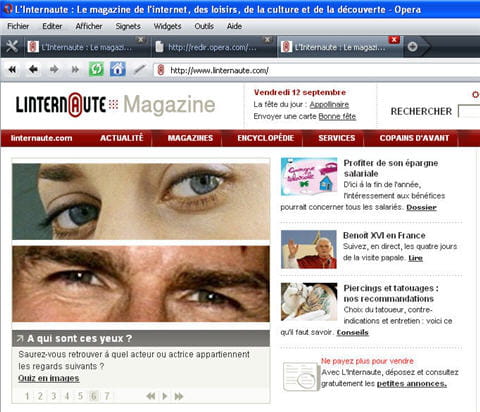Open 'Piercings et tatouages' headline
The width and height of the screenshot is (480, 412).
[391, 293]
